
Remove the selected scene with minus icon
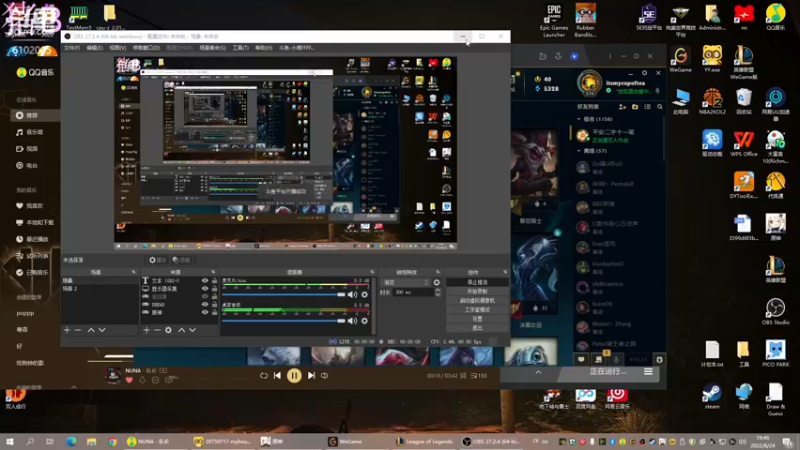click(78, 330)
